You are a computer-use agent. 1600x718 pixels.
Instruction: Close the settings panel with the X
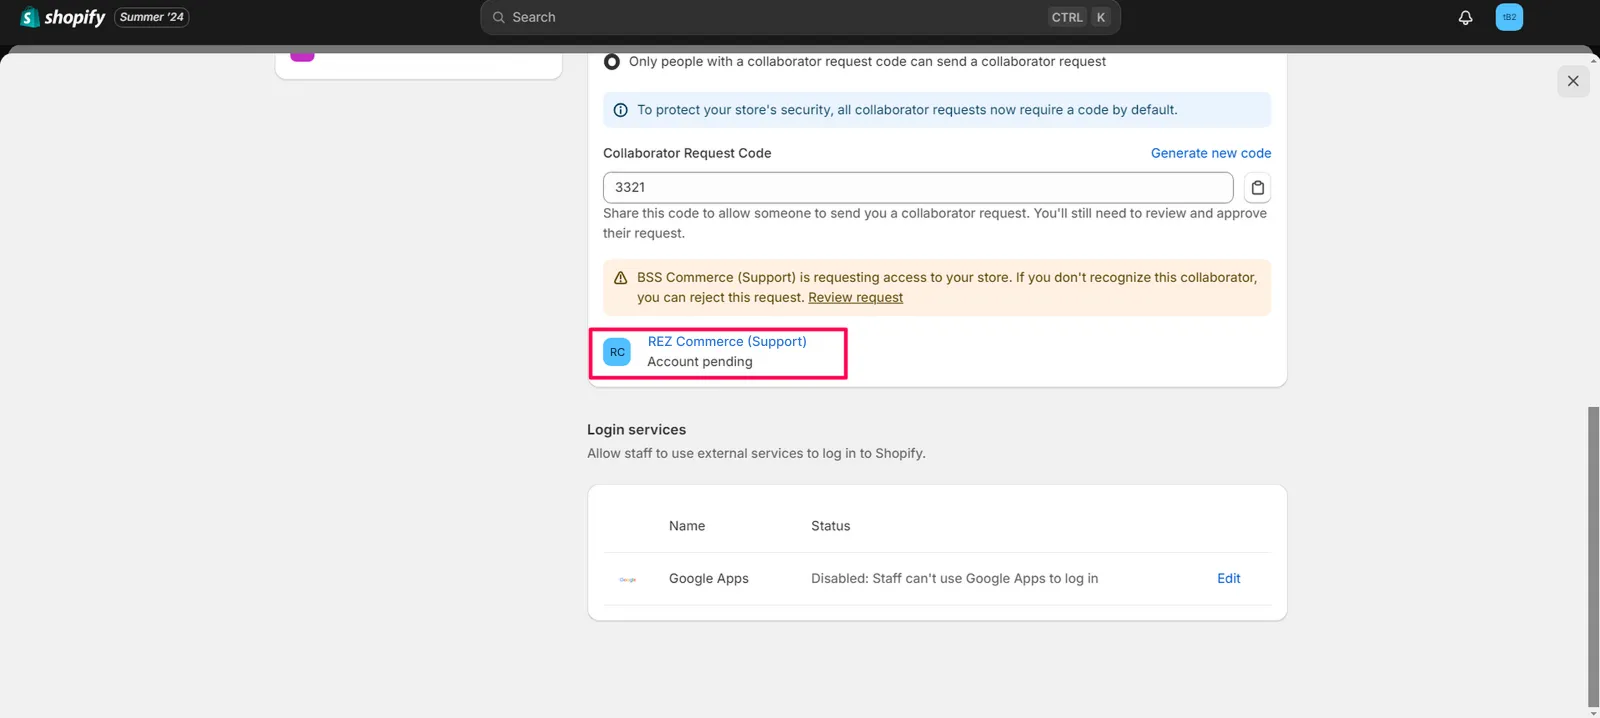coord(1573,81)
